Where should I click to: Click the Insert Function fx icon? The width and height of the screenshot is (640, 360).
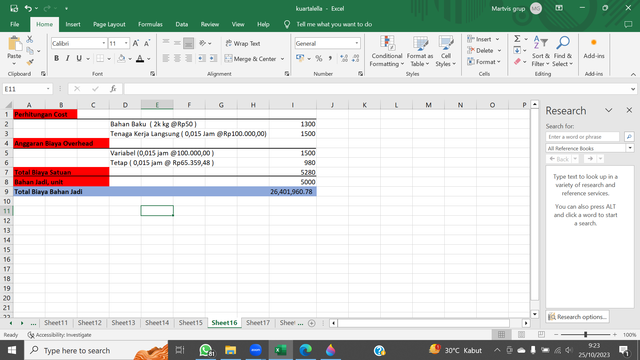(113, 89)
